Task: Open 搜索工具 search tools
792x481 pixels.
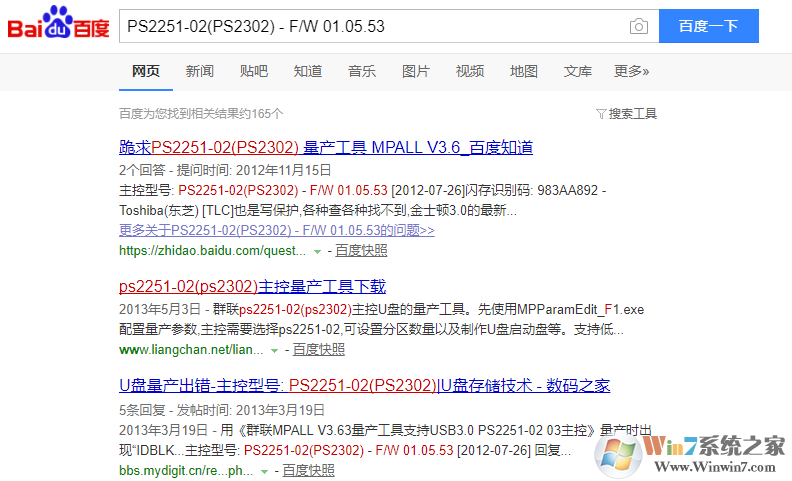Action: coord(632,114)
